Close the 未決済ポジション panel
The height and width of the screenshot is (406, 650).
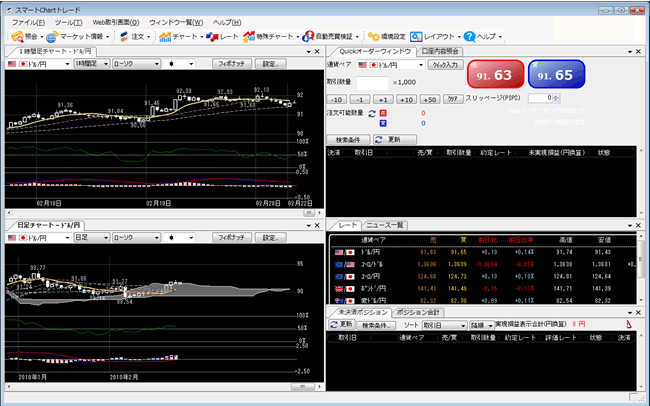[x=638, y=313]
